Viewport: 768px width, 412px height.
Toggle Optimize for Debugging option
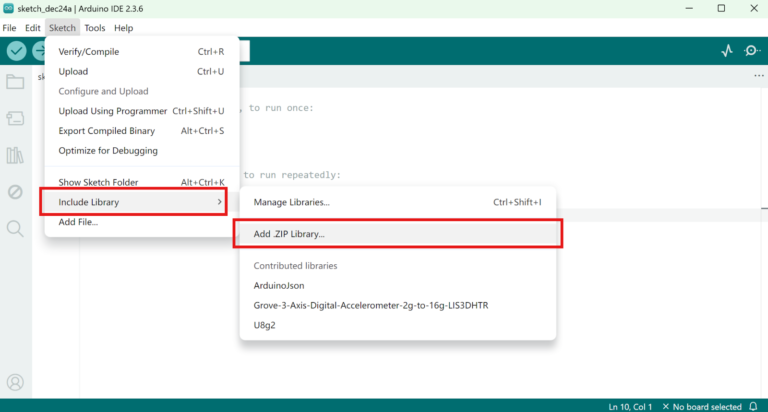(x=108, y=151)
